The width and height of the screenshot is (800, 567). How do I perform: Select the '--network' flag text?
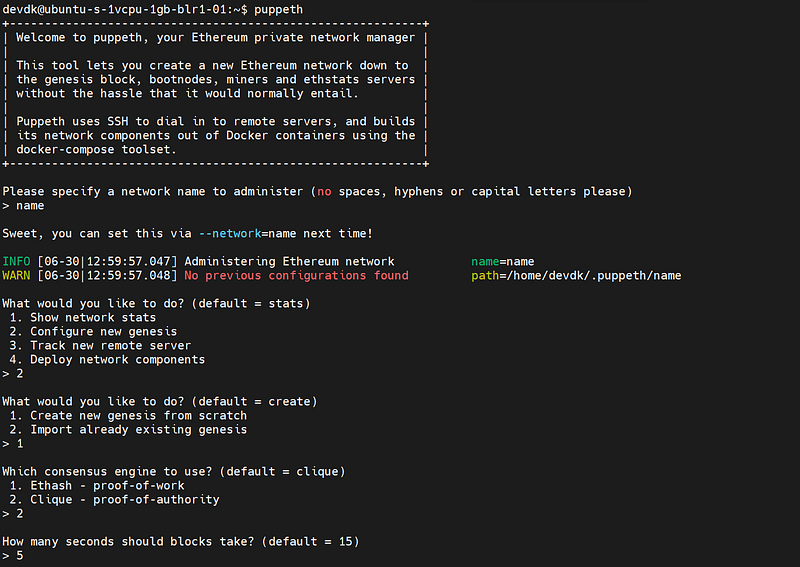[230, 234]
